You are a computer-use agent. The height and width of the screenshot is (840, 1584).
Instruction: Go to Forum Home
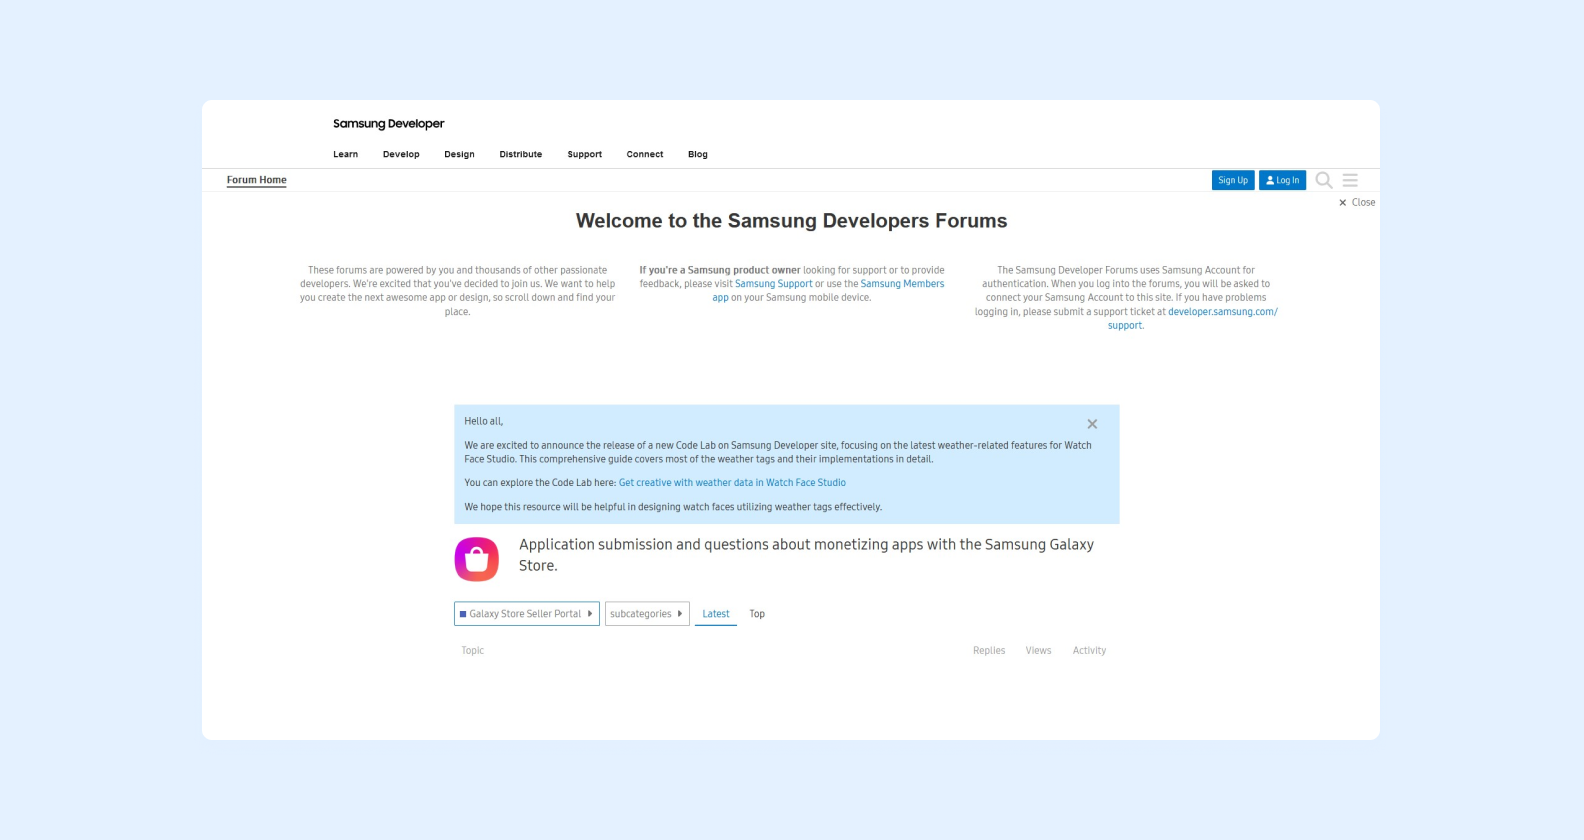point(256,180)
